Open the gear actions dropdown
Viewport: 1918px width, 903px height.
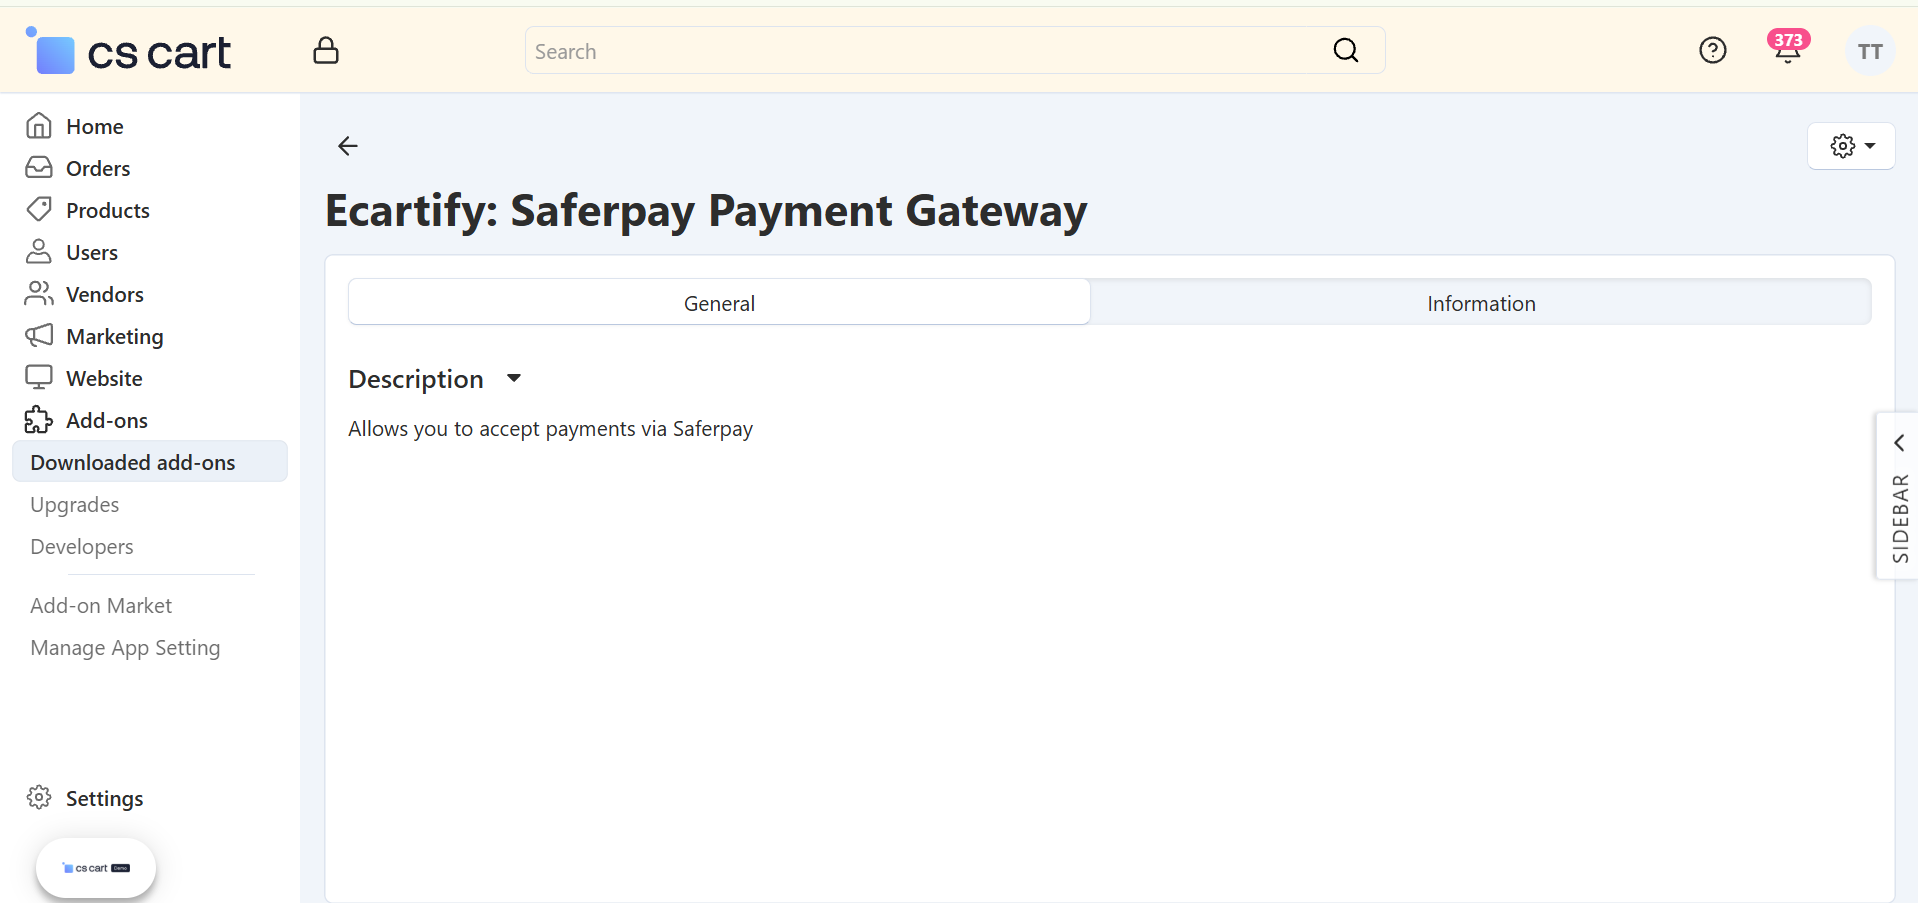click(1851, 146)
